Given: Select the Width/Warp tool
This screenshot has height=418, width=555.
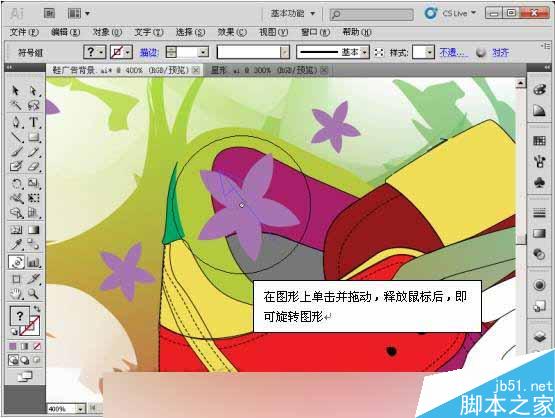Looking at the screenshot, I should pyautogui.click(x=16, y=198).
